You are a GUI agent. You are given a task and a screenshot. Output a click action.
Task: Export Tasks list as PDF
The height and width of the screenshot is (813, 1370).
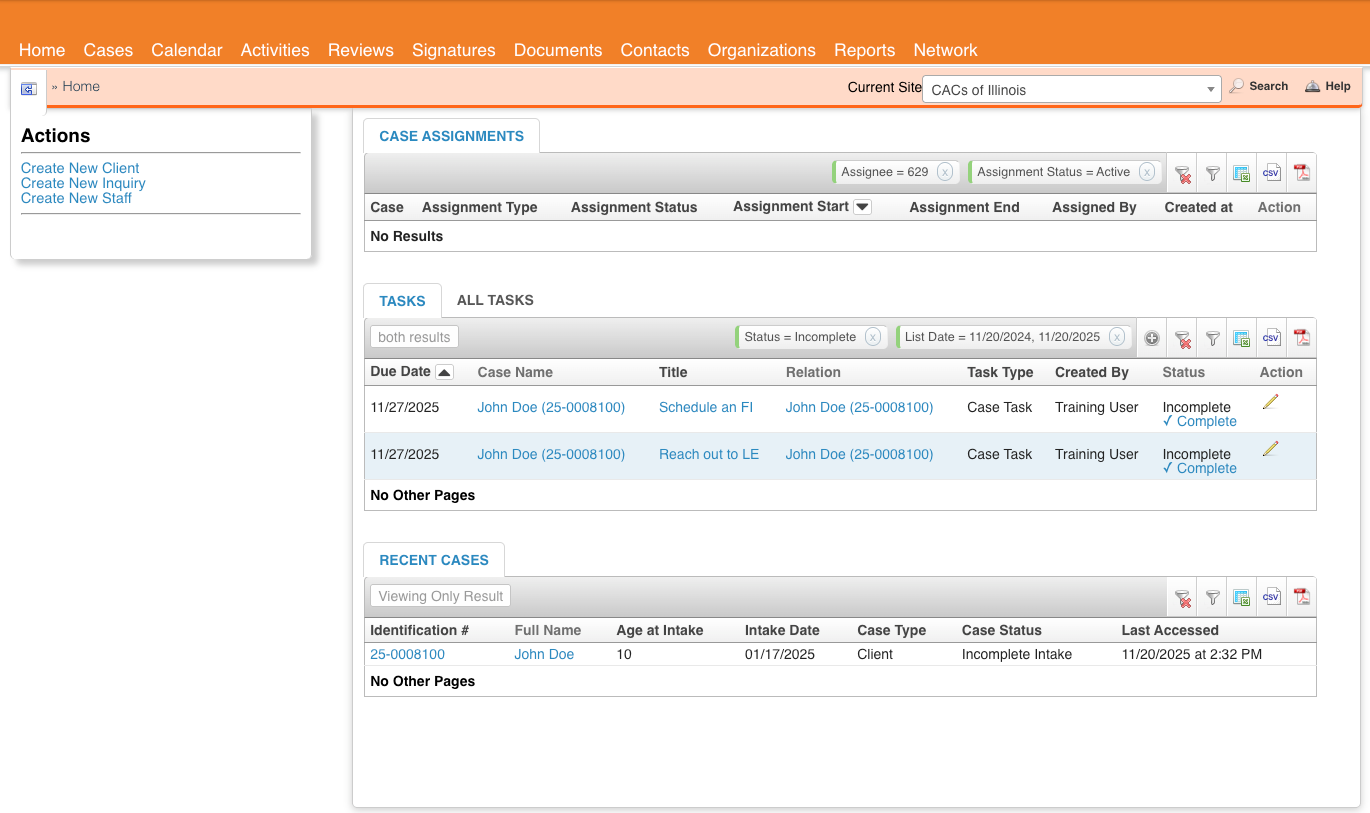pos(1301,338)
